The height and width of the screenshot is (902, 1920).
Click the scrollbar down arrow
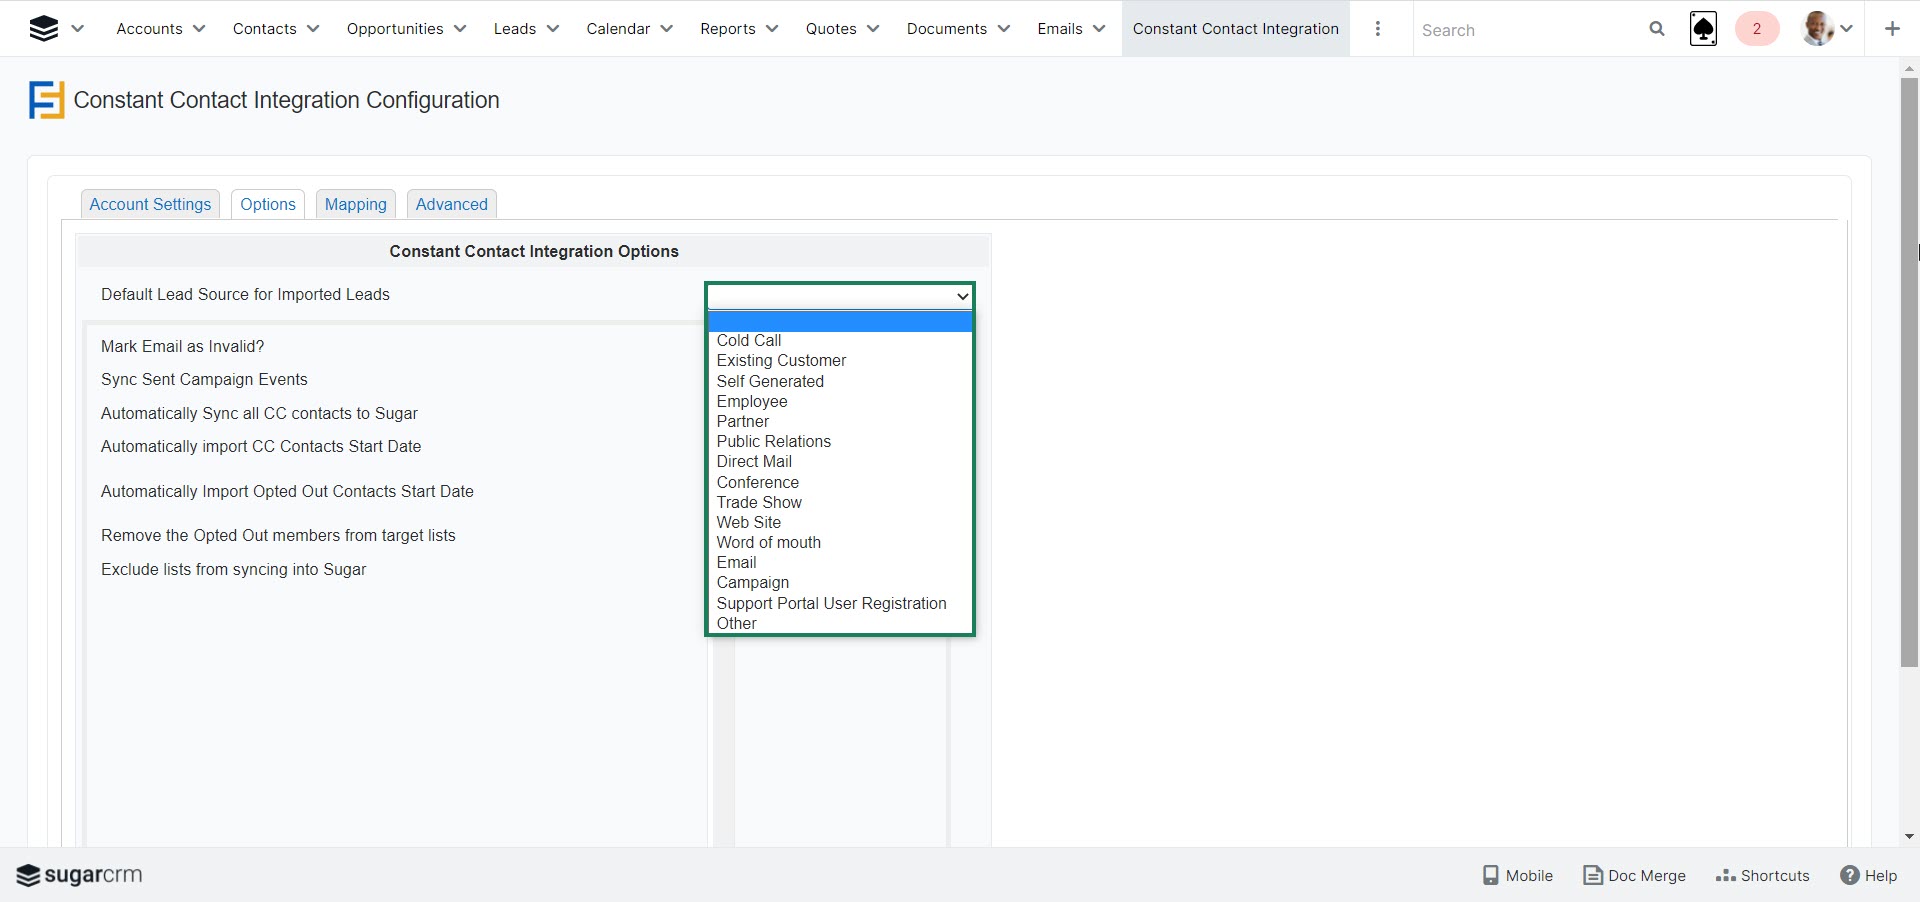1909,837
